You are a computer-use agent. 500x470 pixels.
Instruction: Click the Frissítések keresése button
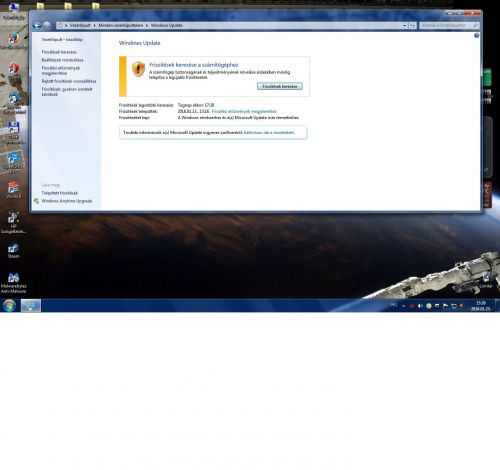click(280, 86)
